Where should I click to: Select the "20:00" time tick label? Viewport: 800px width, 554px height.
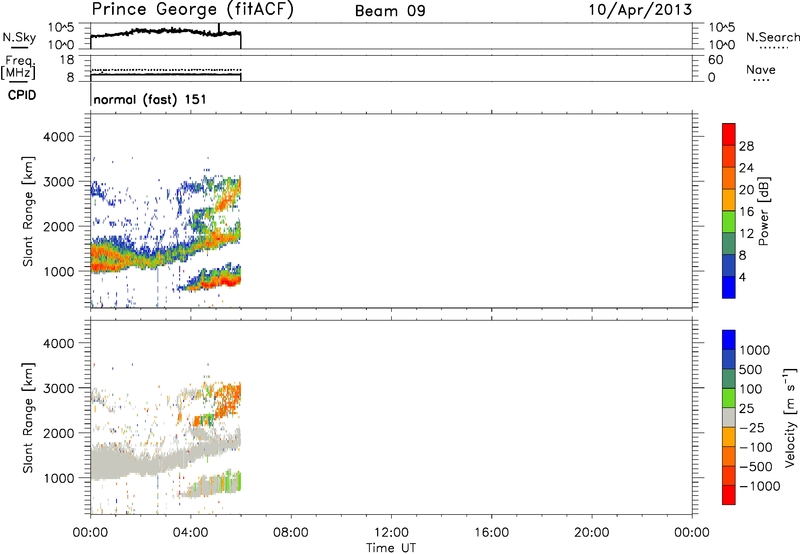[592, 533]
